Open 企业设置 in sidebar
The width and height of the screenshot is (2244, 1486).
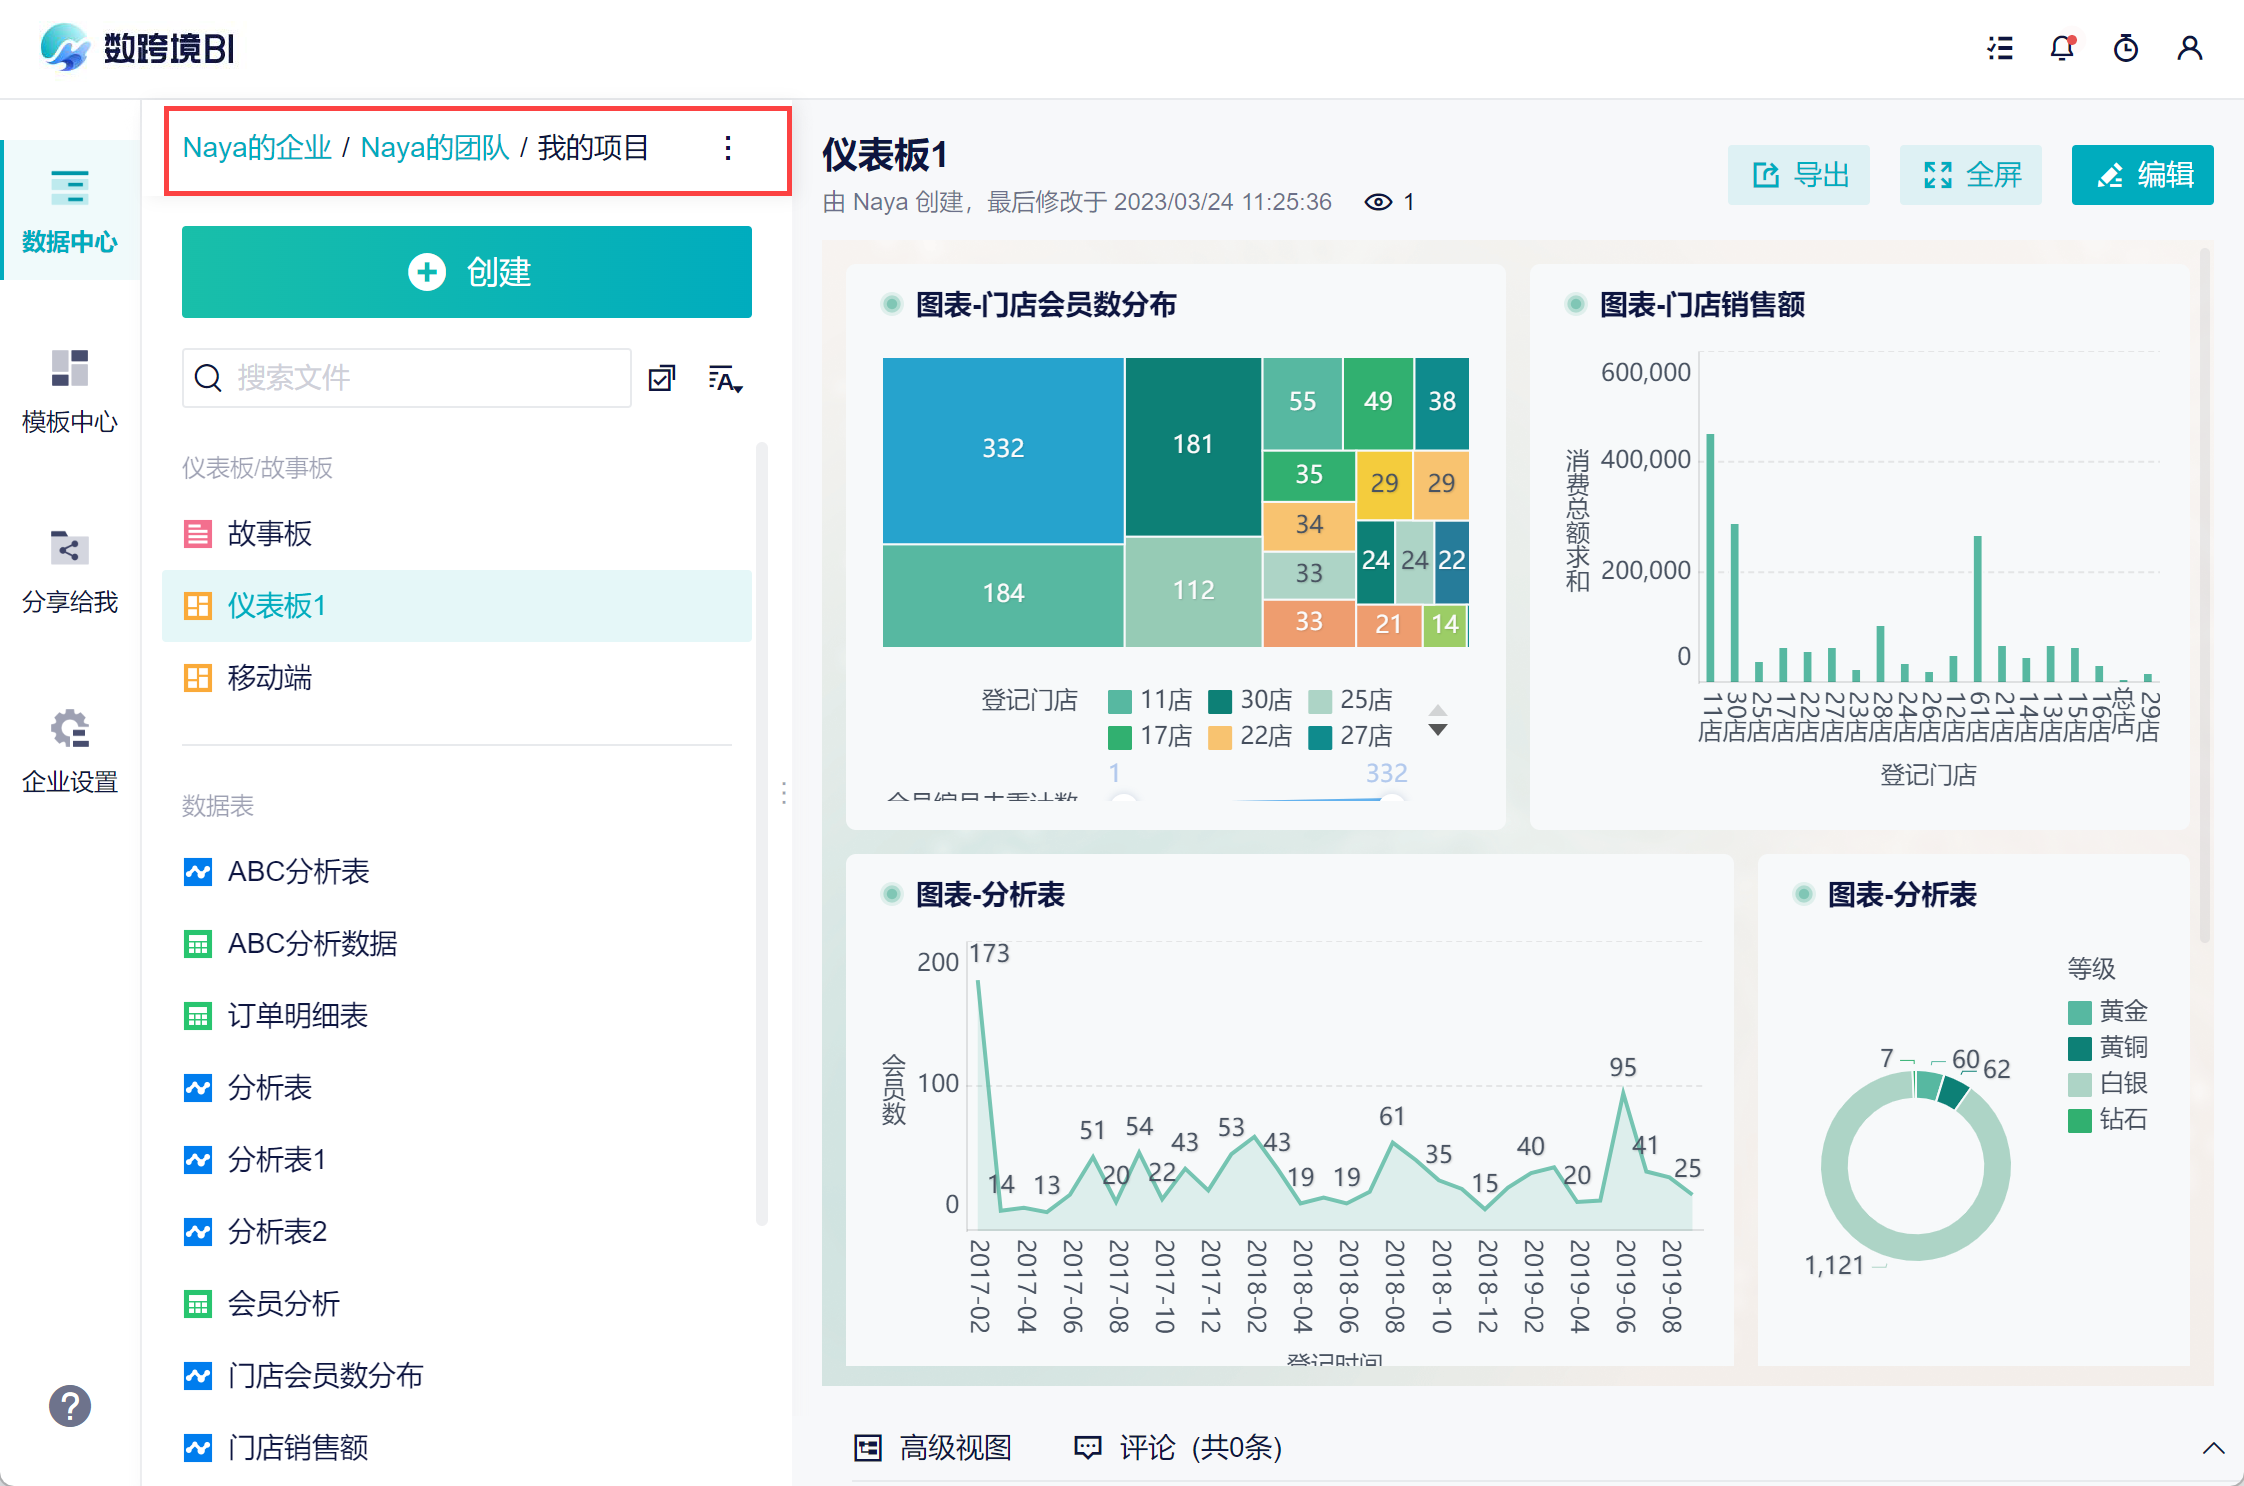(70, 751)
